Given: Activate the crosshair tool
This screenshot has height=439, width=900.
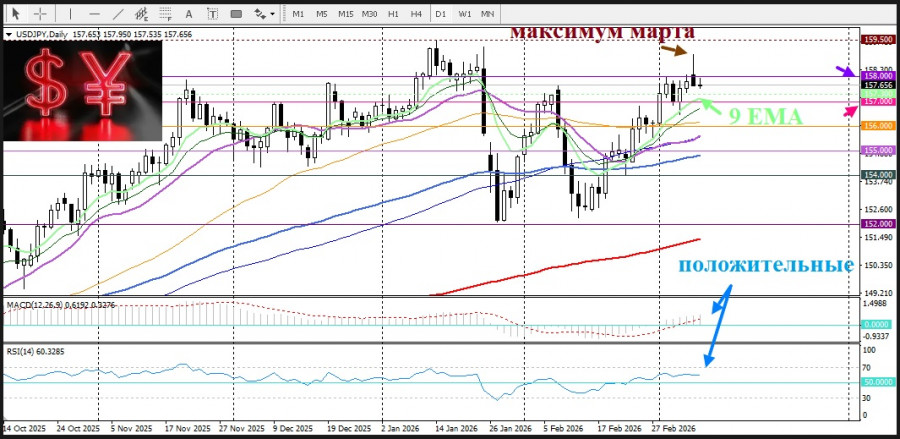Looking at the screenshot, I should tap(39, 14).
